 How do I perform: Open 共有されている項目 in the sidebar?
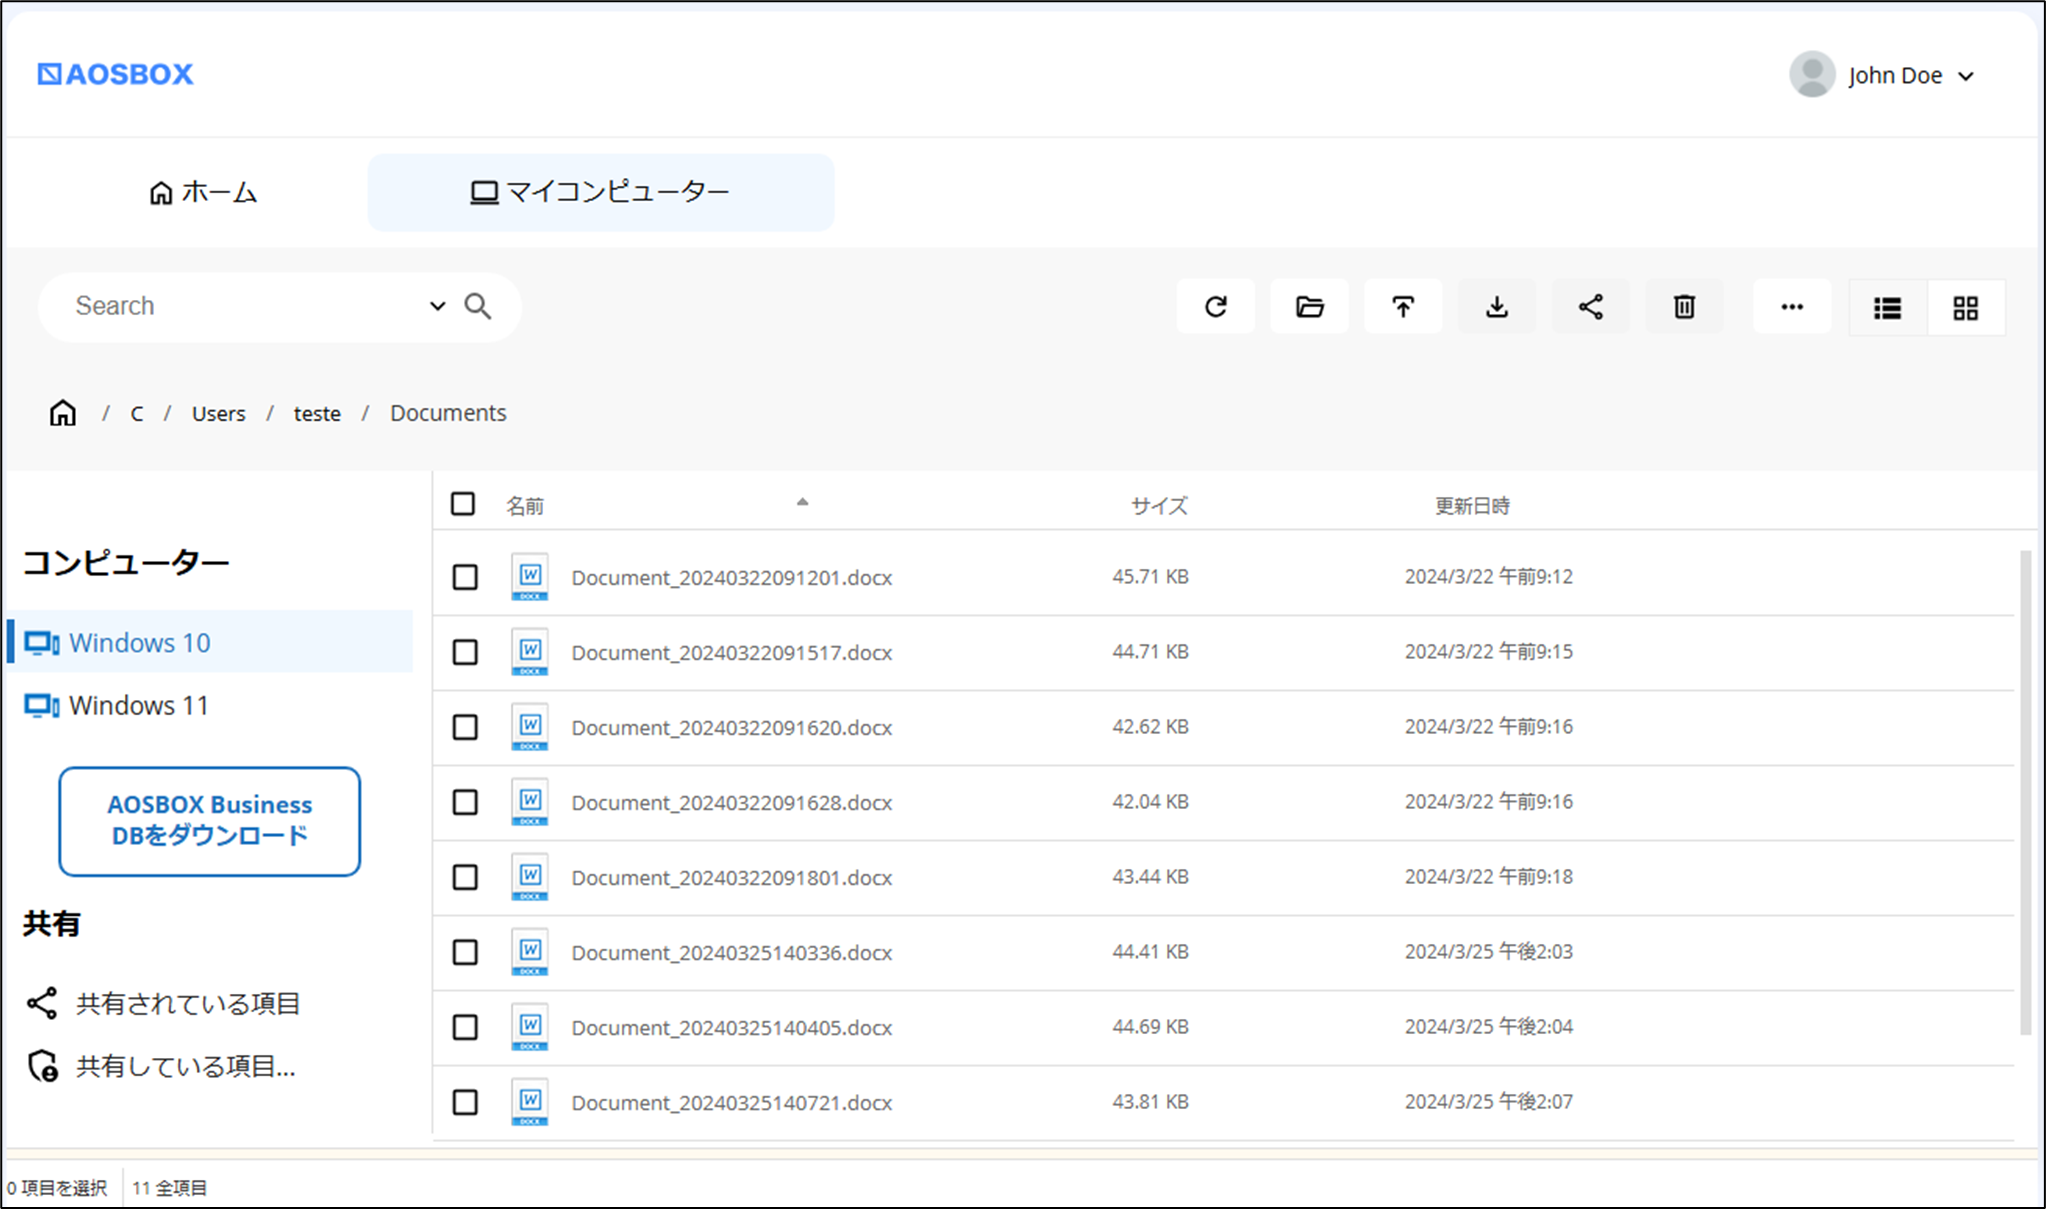click(164, 1003)
